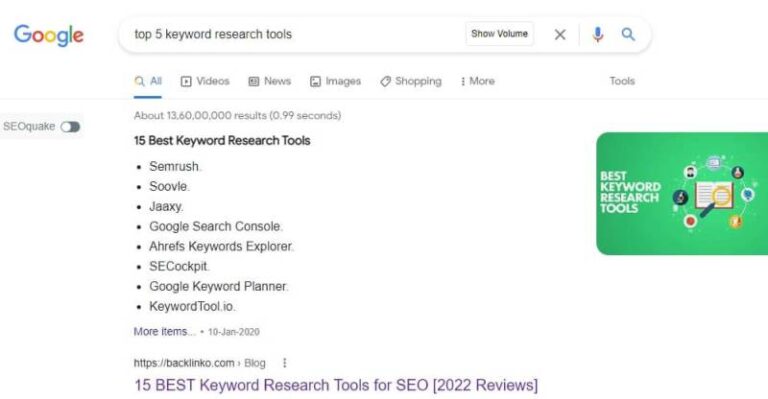This screenshot has height=399, width=768.
Task: Toggle the SEOquake switch
Action: click(70, 127)
